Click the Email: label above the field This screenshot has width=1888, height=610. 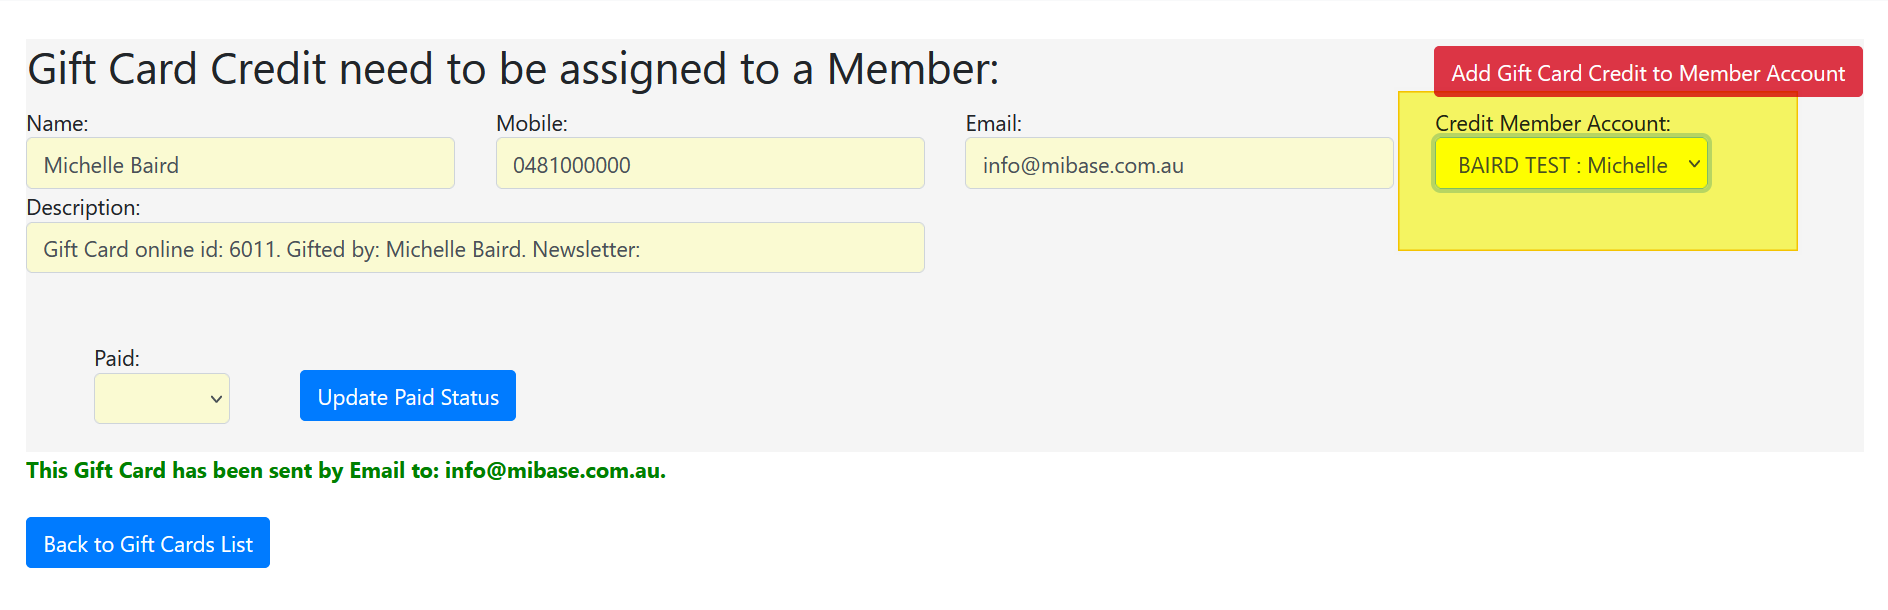(993, 123)
